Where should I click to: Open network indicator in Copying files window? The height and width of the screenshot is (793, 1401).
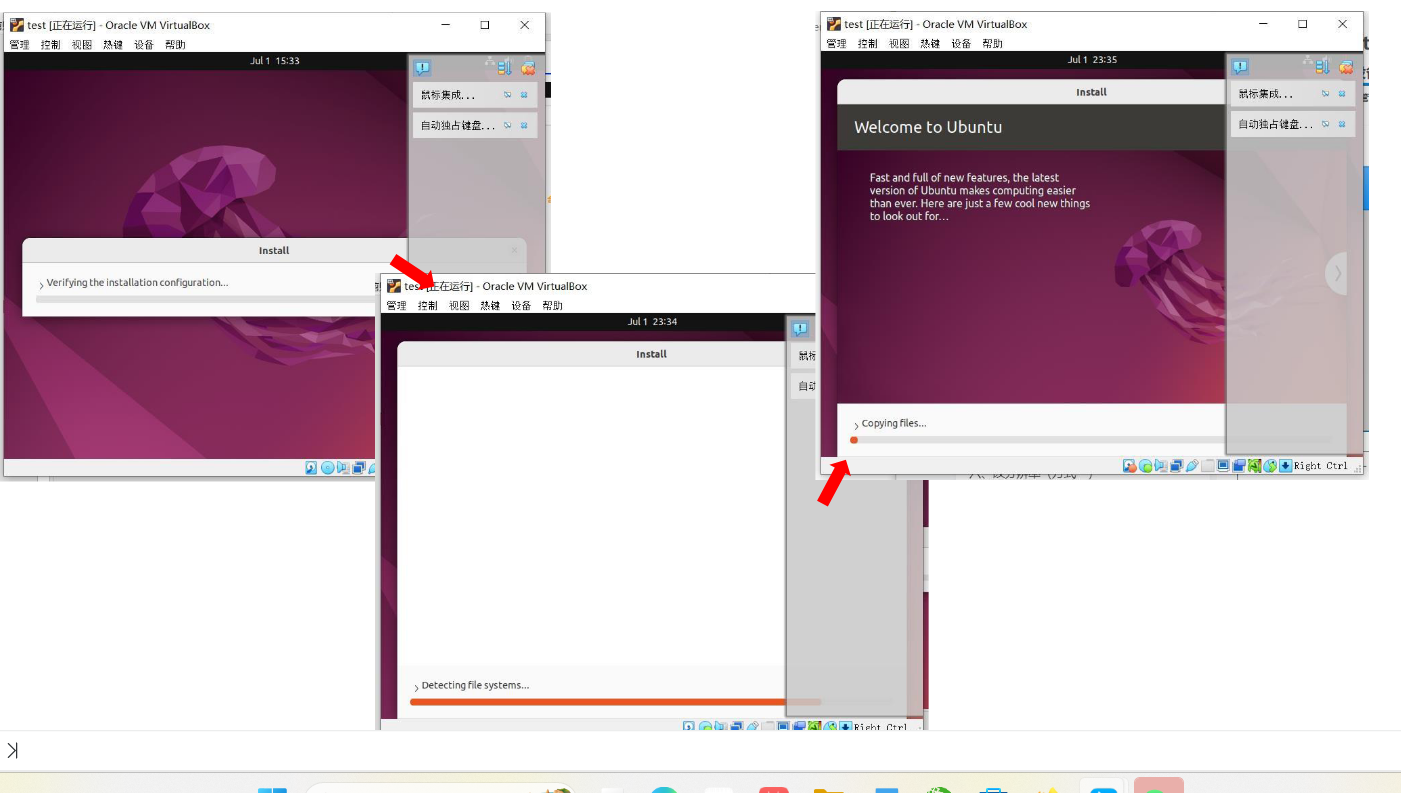coord(1177,466)
